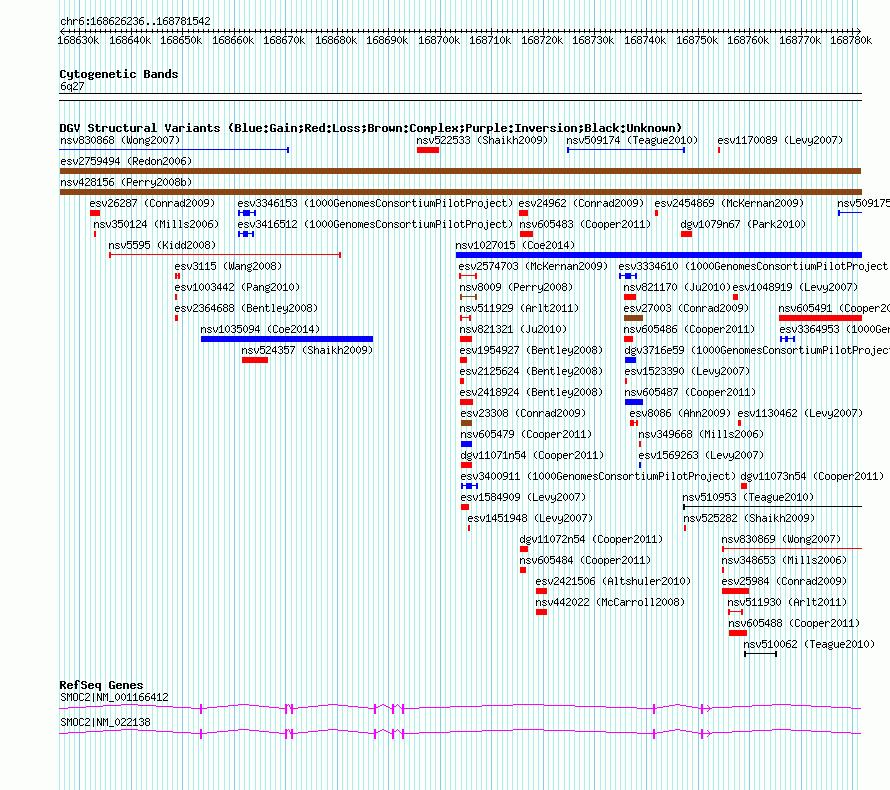Open nsv821170 (Ju2010) entry
The width and height of the screenshot is (890, 790).
click(x=677, y=287)
